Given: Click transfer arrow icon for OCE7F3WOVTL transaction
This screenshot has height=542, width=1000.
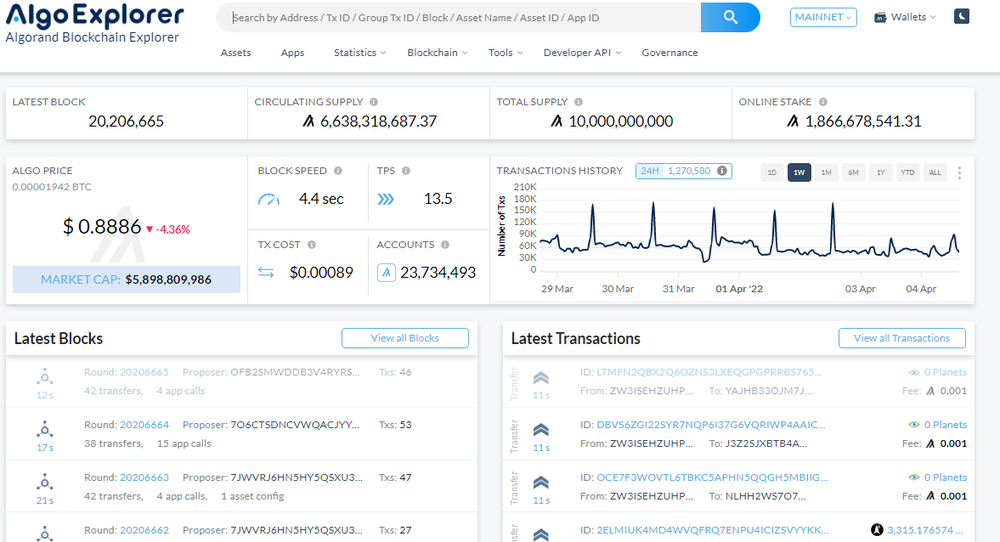Looking at the screenshot, I should 541,483.
